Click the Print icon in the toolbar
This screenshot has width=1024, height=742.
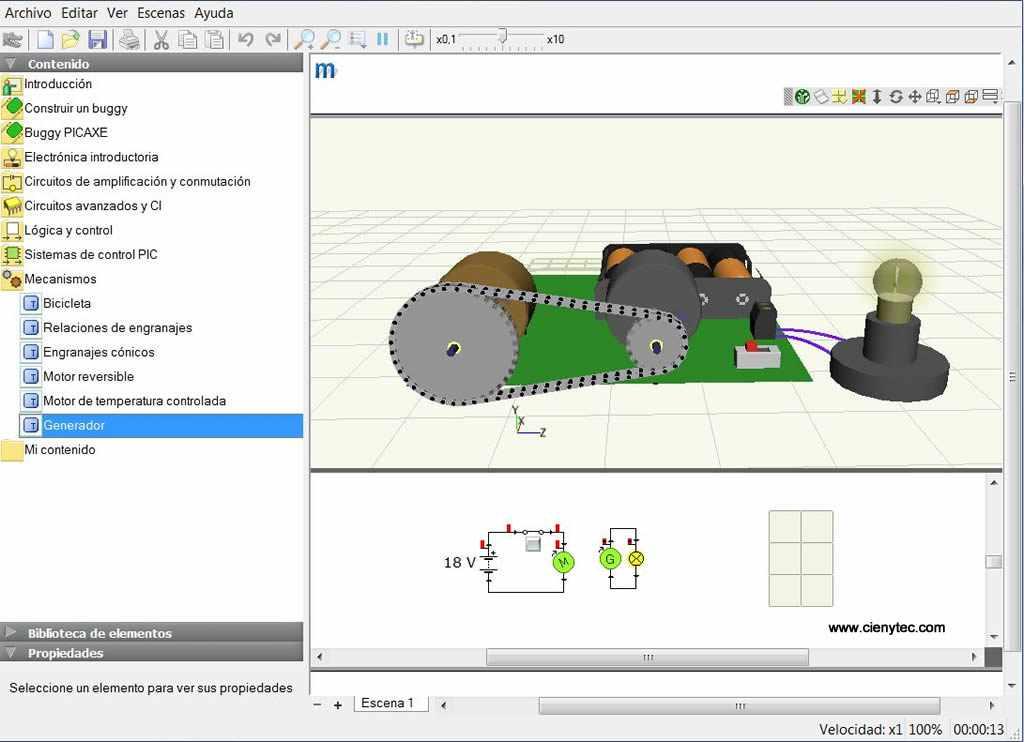129,40
